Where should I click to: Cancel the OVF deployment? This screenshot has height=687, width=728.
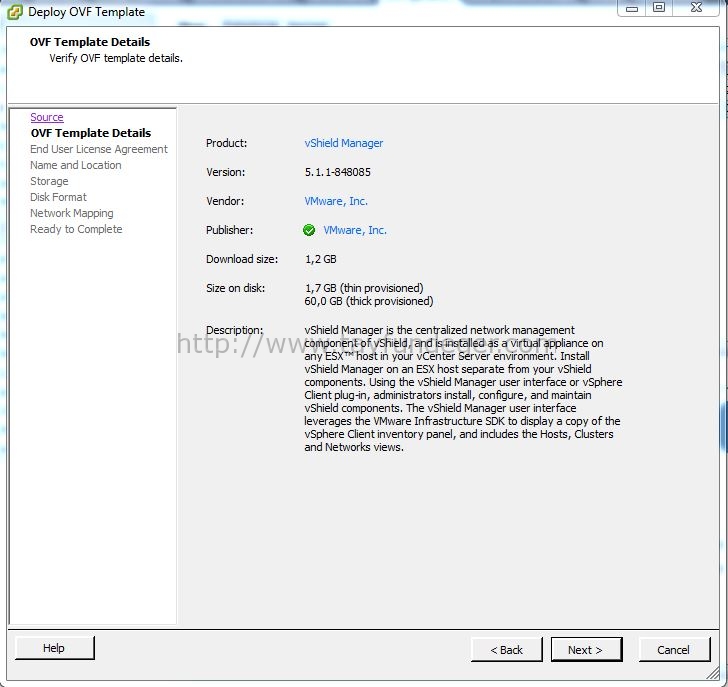tap(674, 650)
